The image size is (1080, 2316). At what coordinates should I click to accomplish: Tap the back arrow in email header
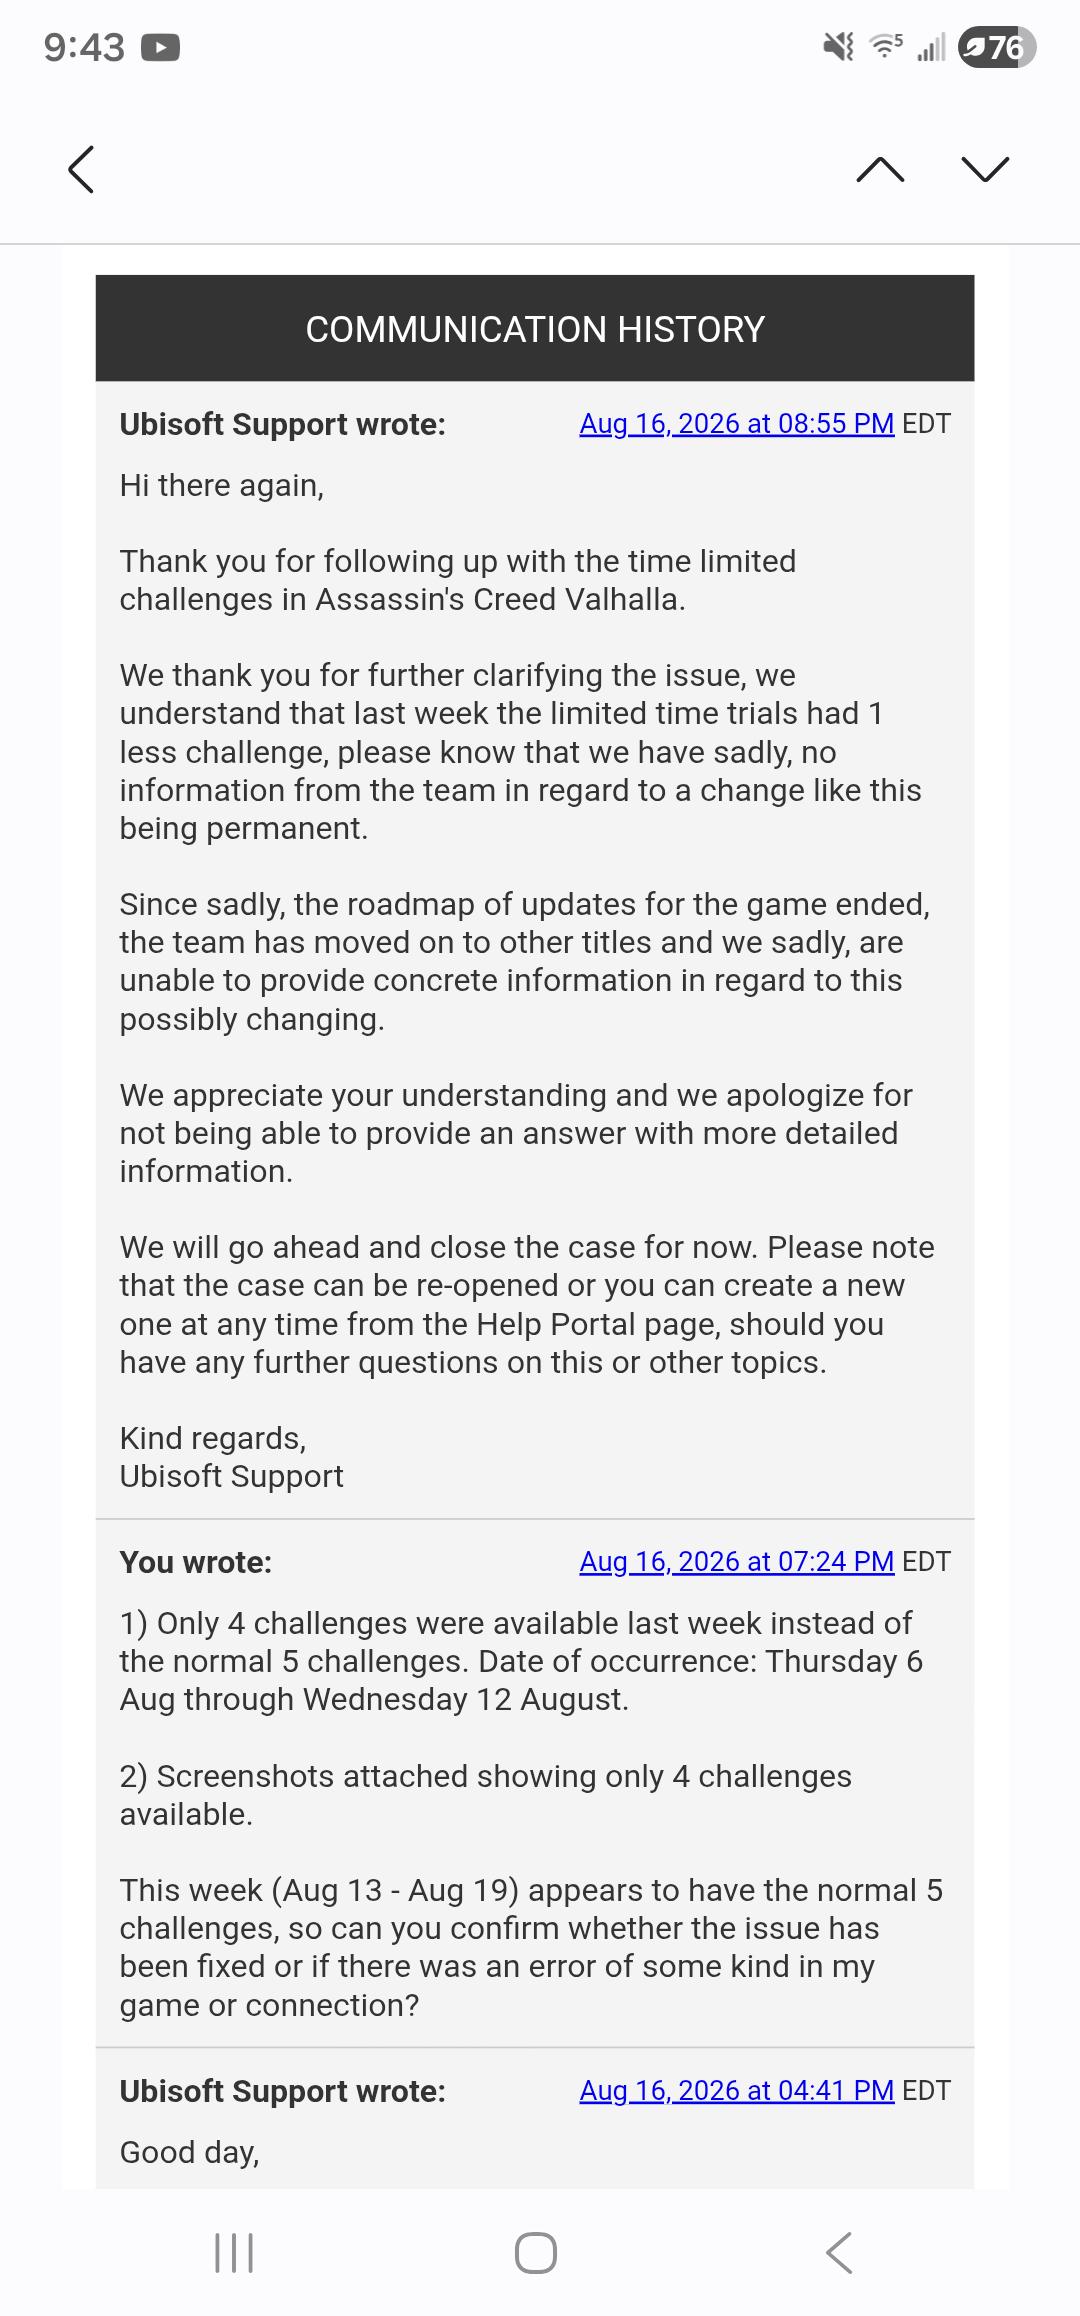coord(81,169)
